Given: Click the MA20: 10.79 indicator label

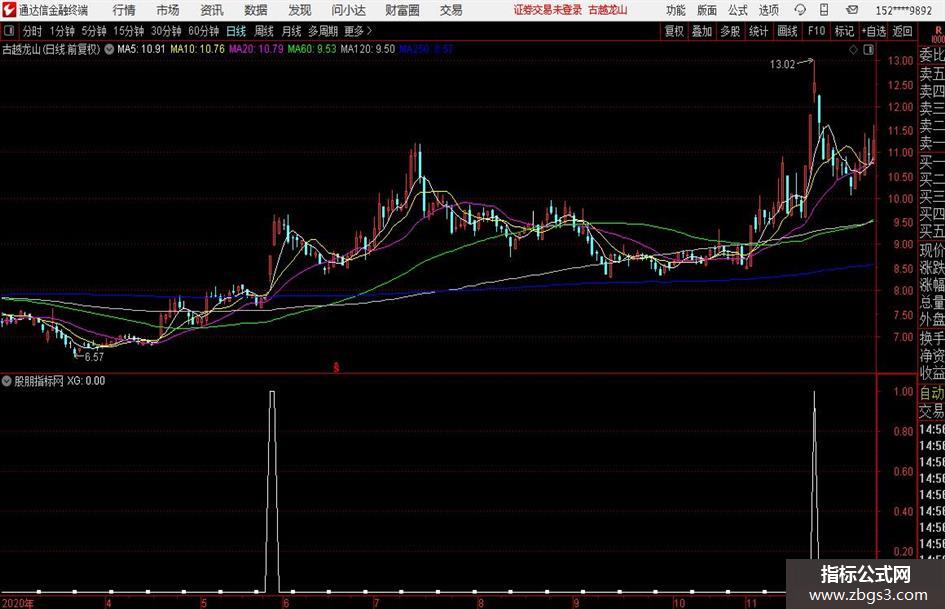Looking at the screenshot, I should pos(256,49).
